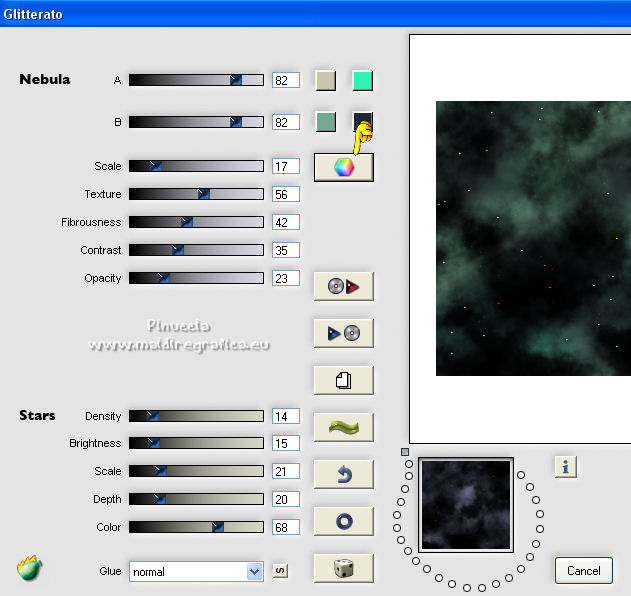This screenshot has height=596, width=631.
Task: Roll the dice randomize button
Action: tap(343, 568)
